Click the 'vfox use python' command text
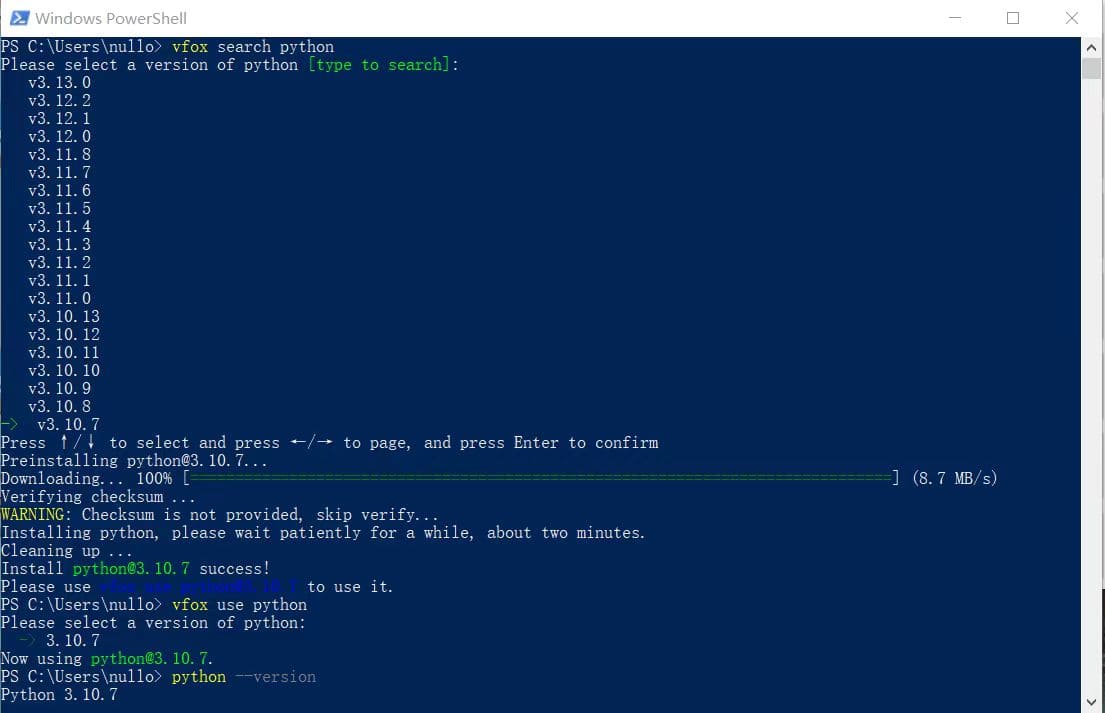The image size is (1105, 713). (x=240, y=604)
